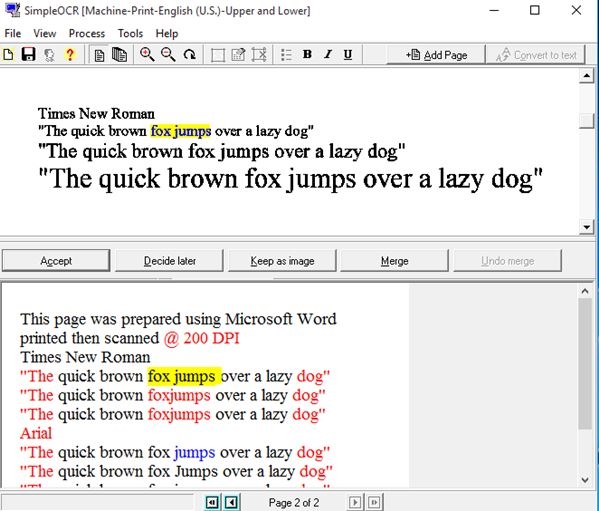Open the Tools menu
The image size is (599, 511).
coord(130,34)
